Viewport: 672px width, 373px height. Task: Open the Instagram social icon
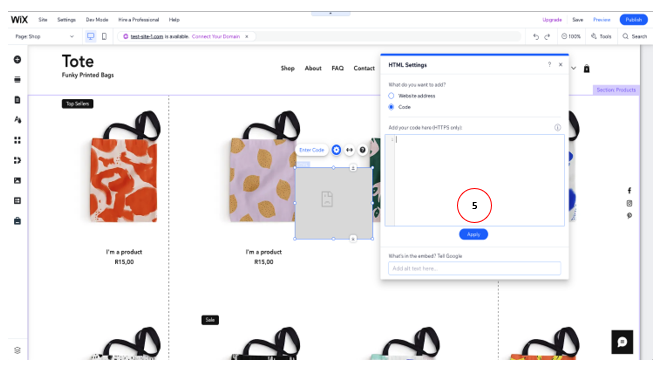coord(629,203)
